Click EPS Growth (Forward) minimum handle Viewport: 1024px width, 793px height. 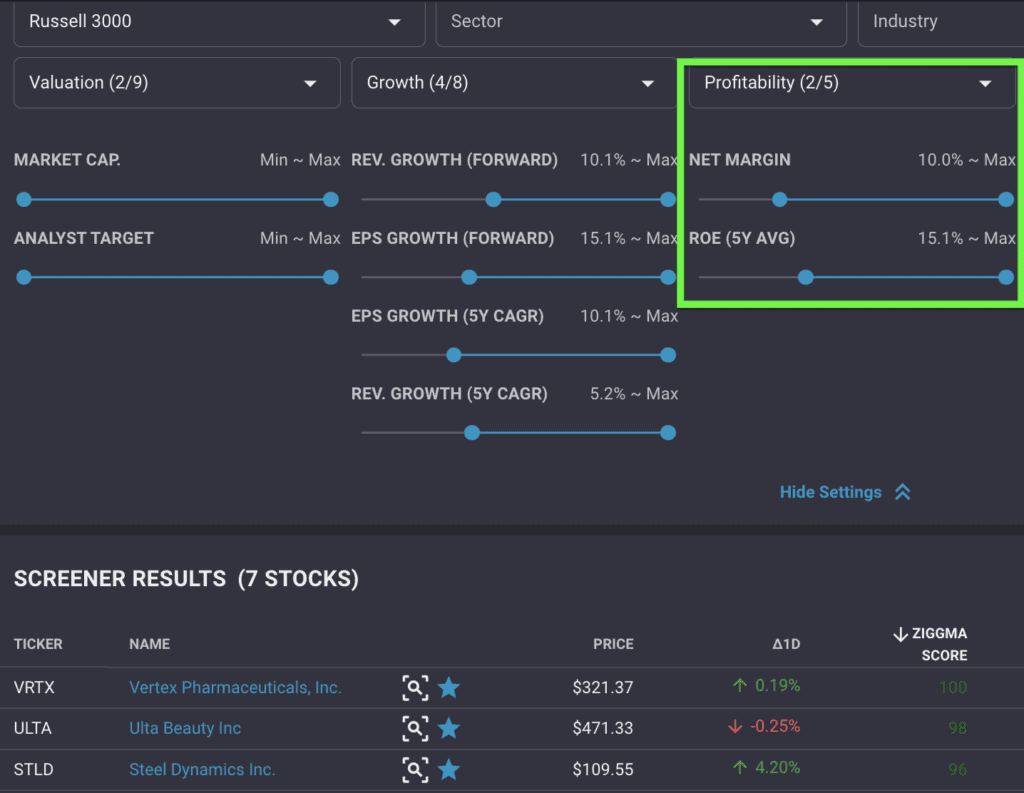coord(469,277)
